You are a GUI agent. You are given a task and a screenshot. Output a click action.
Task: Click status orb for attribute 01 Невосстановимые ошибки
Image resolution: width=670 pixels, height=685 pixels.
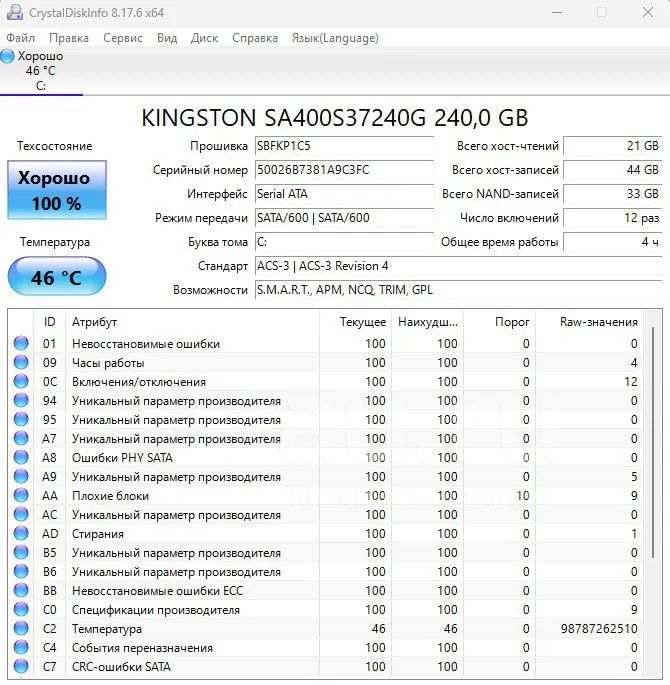click(x=21, y=343)
